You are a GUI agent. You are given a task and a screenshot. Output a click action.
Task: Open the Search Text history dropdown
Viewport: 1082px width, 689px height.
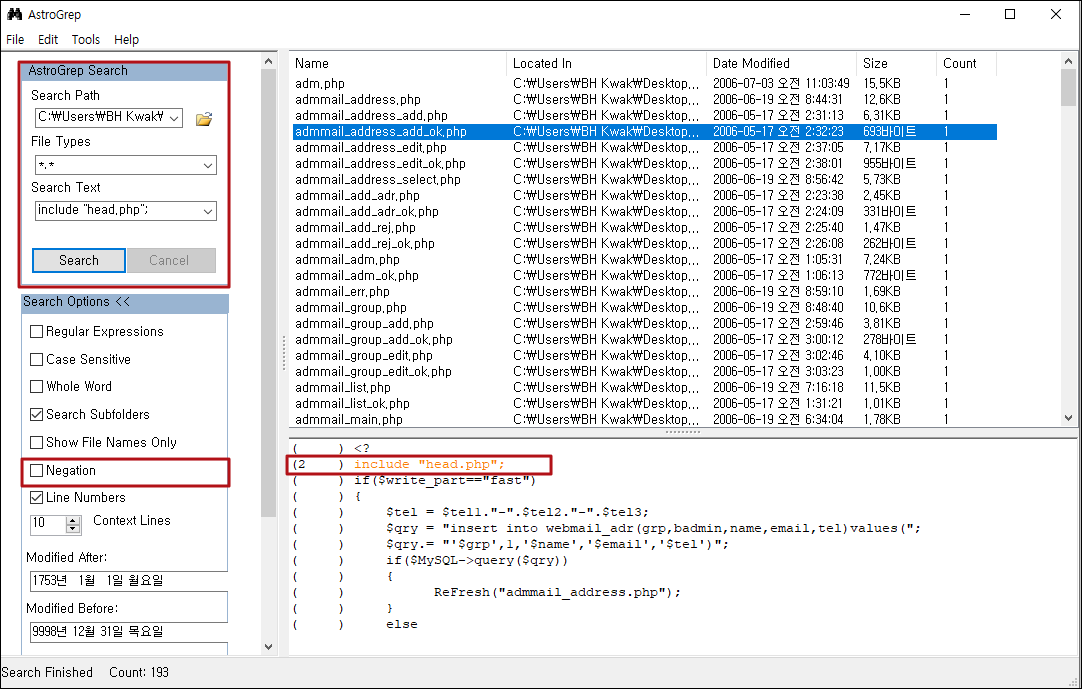tap(208, 211)
